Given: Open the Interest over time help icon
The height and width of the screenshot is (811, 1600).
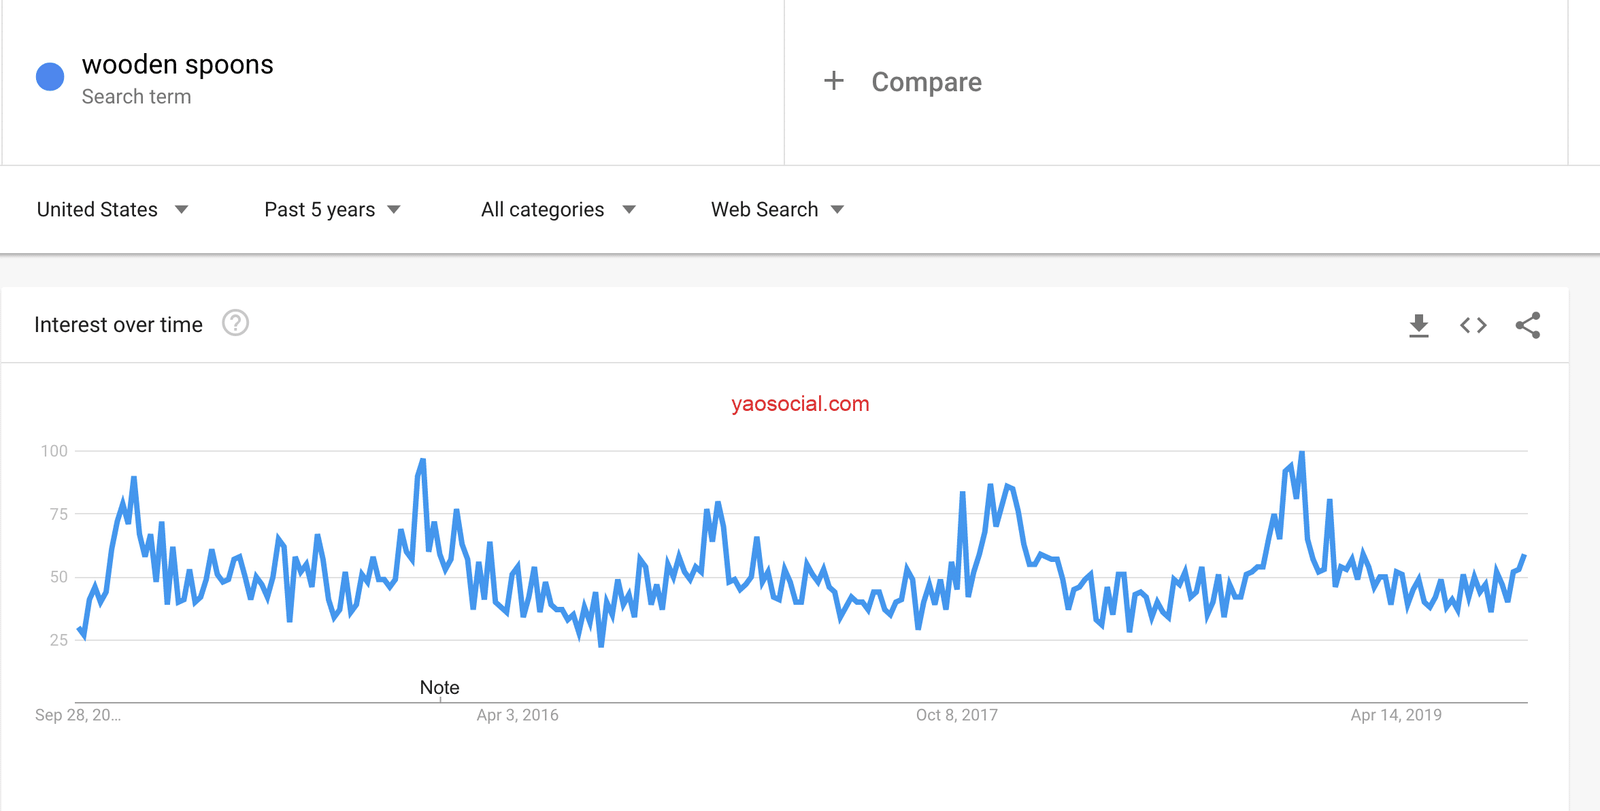Looking at the screenshot, I should (235, 324).
